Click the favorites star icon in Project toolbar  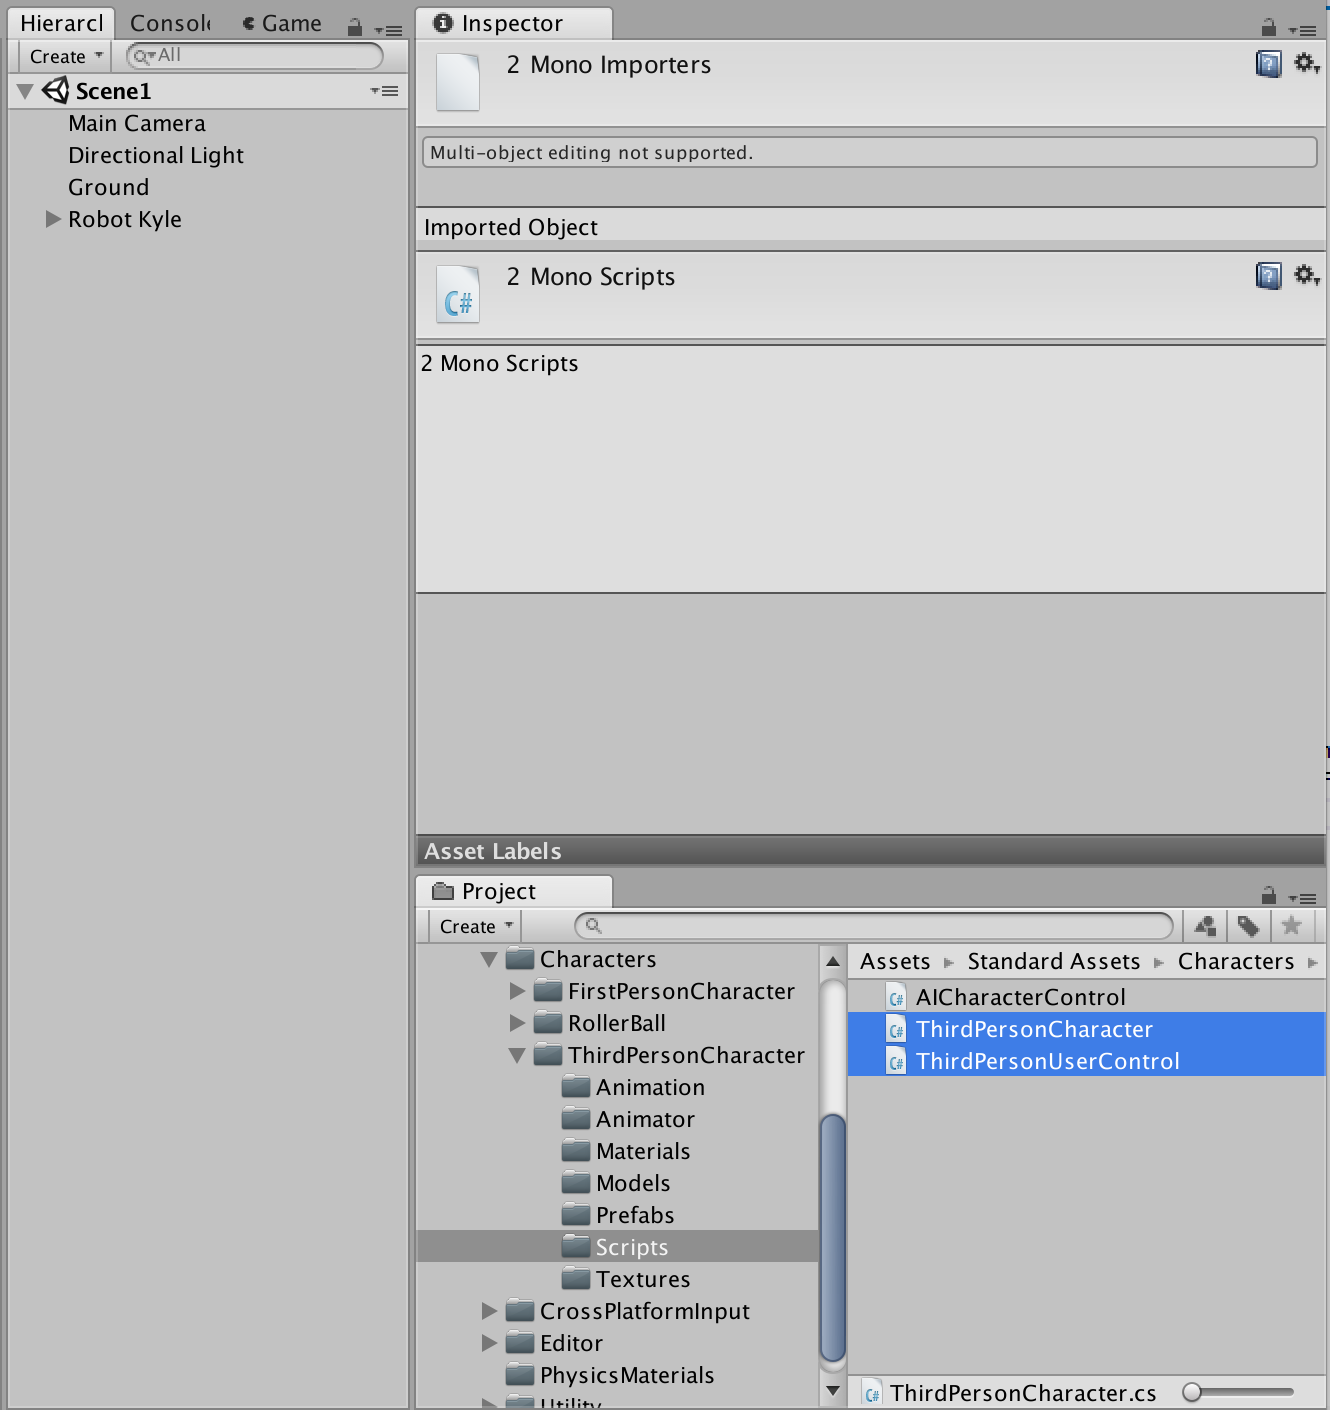1292,926
